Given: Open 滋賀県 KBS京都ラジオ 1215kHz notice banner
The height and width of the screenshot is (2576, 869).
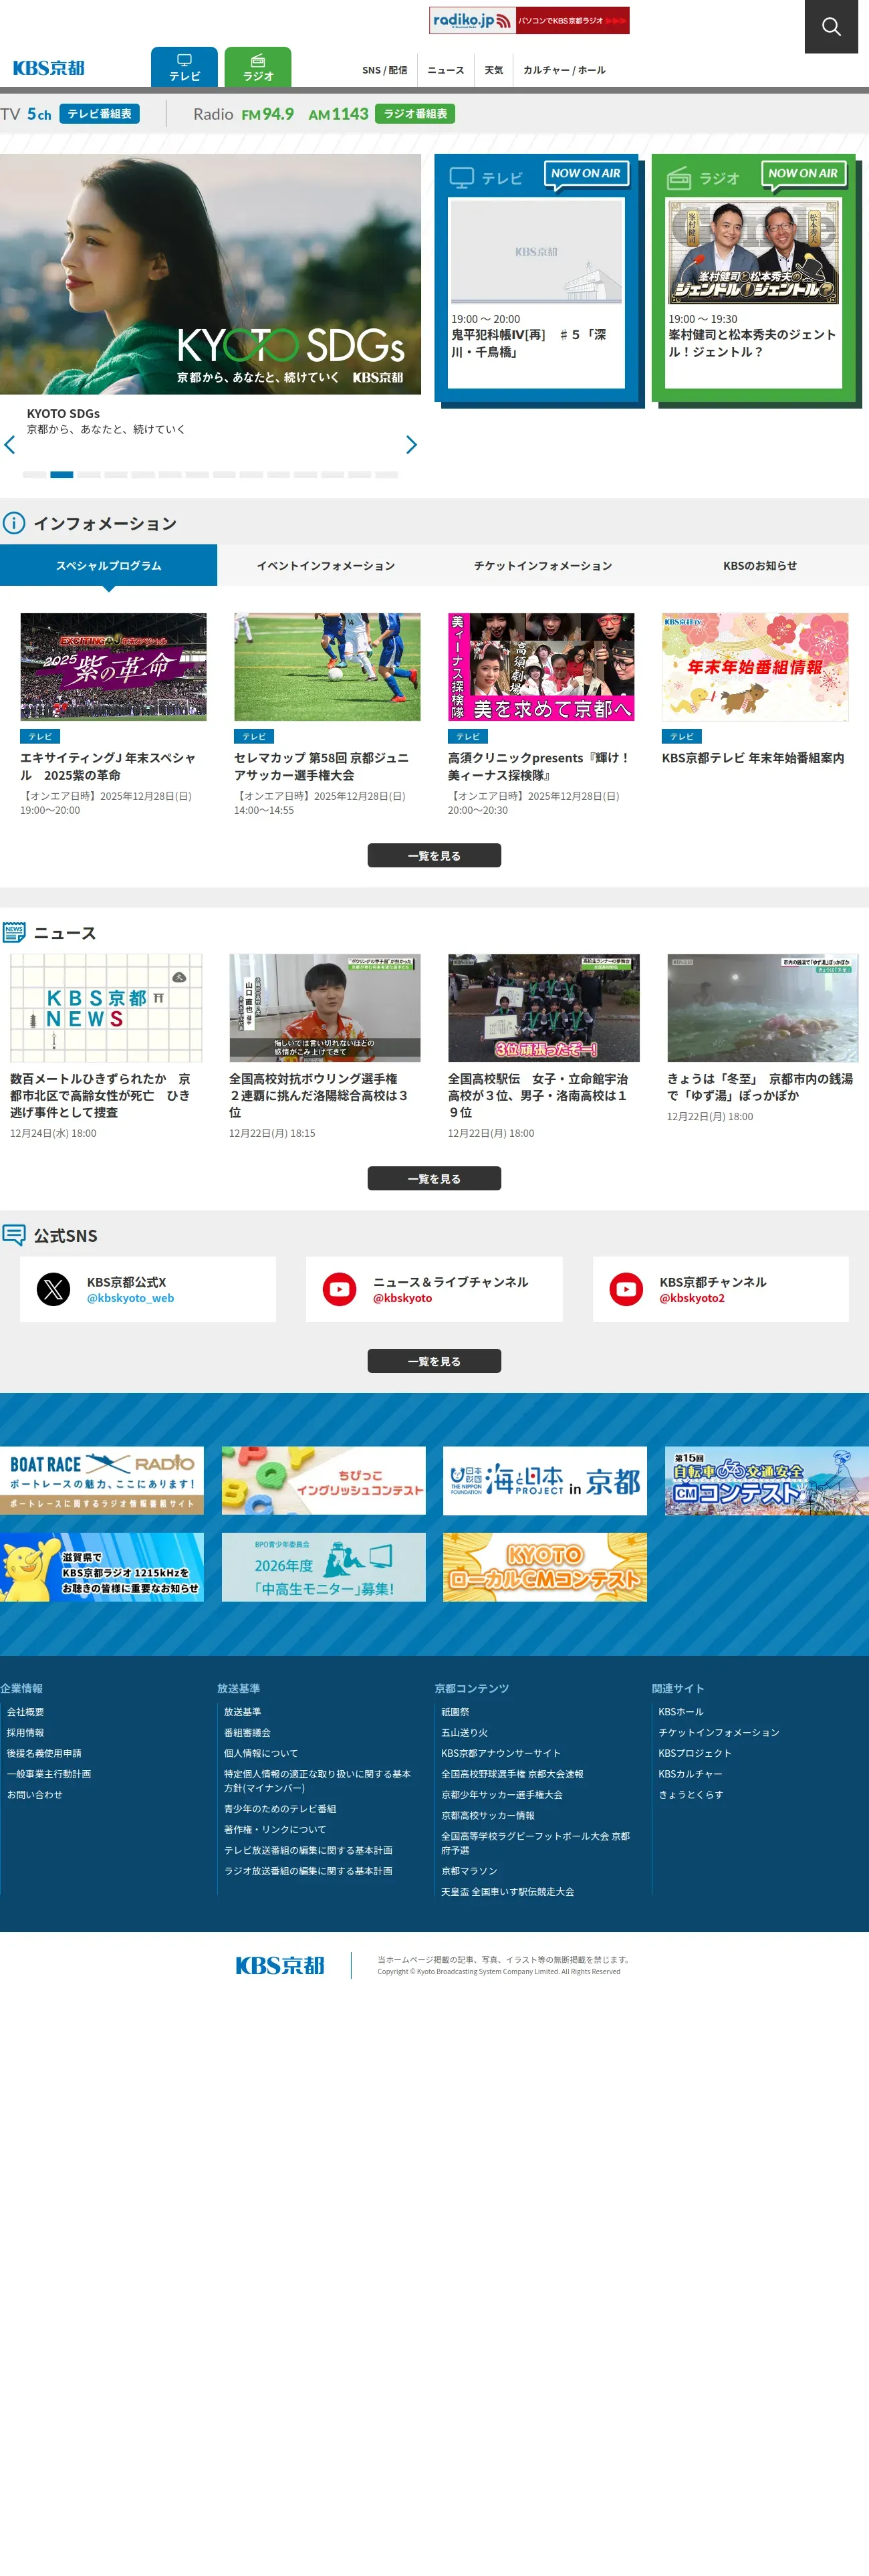Looking at the screenshot, I should pyautogui.click(x=102, y=1567).
